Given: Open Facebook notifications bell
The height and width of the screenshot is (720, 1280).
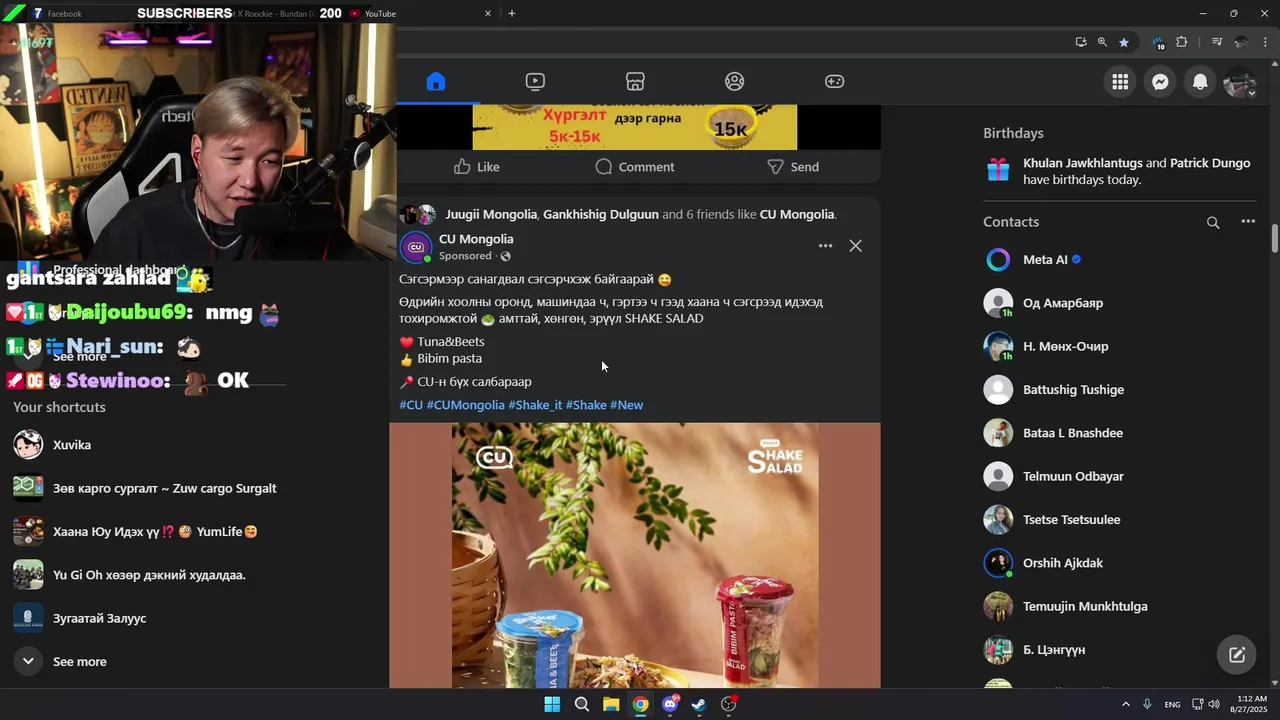Looking at the screenshot, I should tap(1200, 82).
